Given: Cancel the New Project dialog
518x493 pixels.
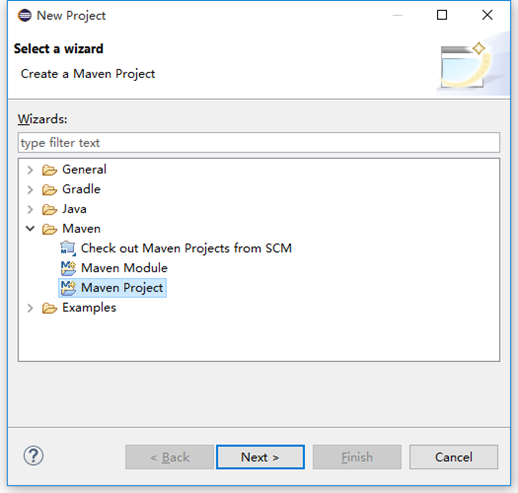Looking at the screenshot, I should [454, 457].
